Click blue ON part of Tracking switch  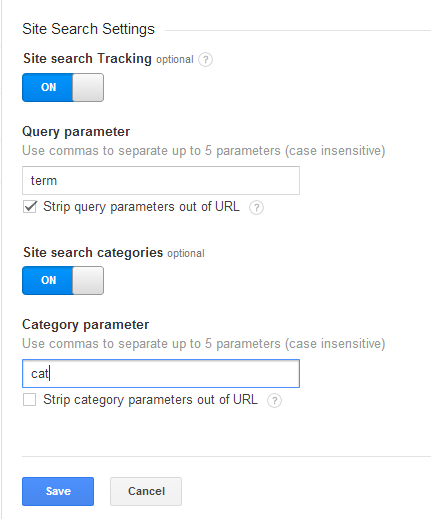pyautogui.click(x=48, y=87)
